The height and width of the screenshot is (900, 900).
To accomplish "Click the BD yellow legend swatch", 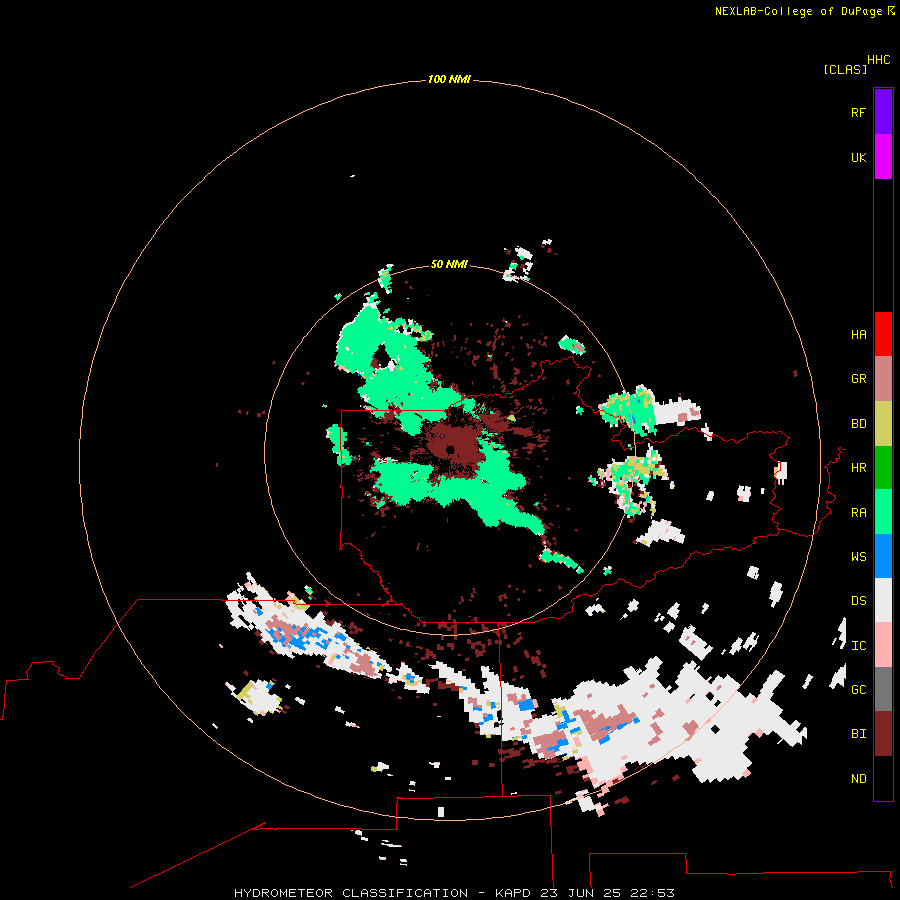I will (883, 424).
